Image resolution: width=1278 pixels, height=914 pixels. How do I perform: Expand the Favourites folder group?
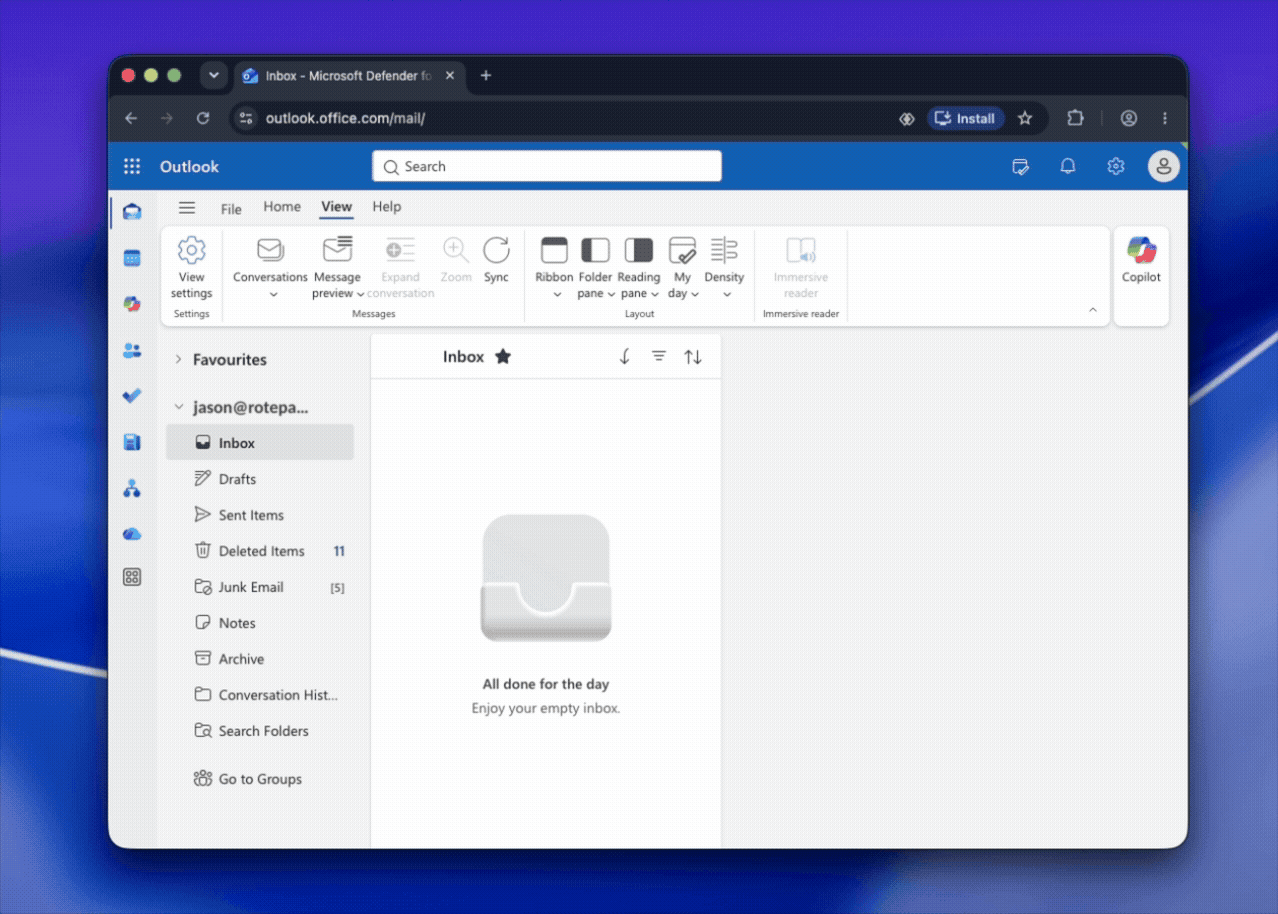(x=178, y=359)
